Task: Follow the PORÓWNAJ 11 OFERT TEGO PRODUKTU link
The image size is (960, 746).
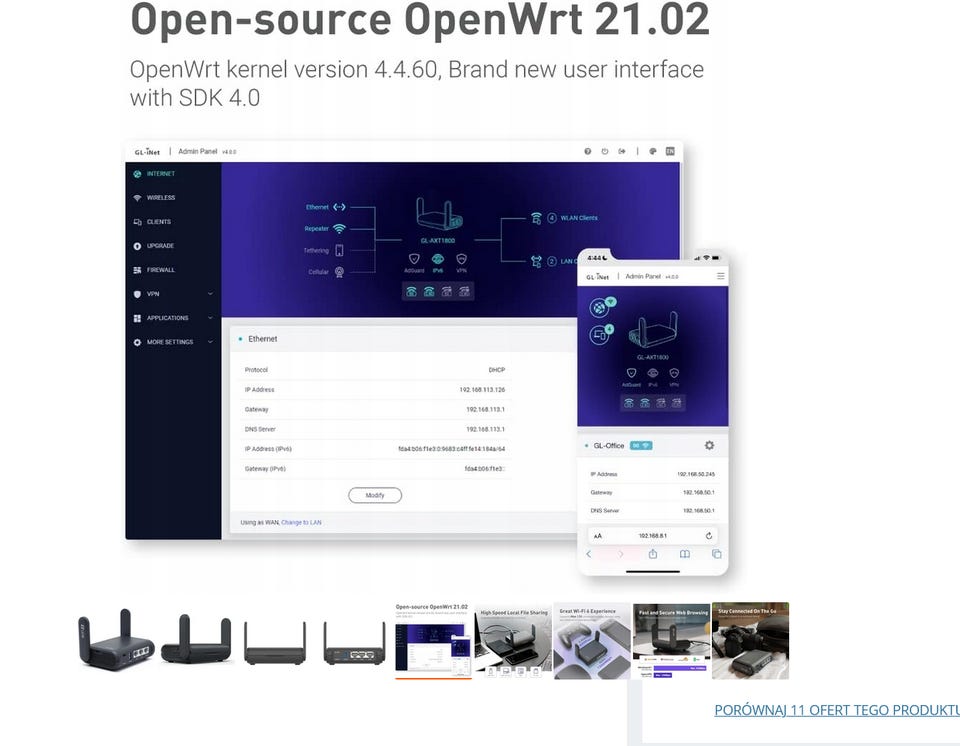Action: click(x=837, y=710)
